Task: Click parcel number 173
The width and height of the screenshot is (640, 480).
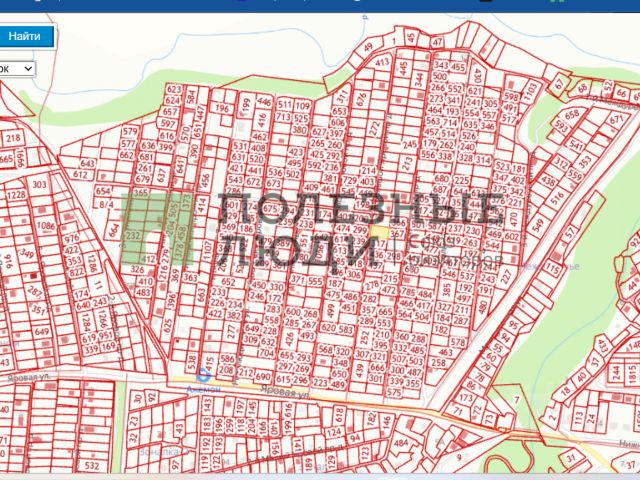Action: click(466, 397)
